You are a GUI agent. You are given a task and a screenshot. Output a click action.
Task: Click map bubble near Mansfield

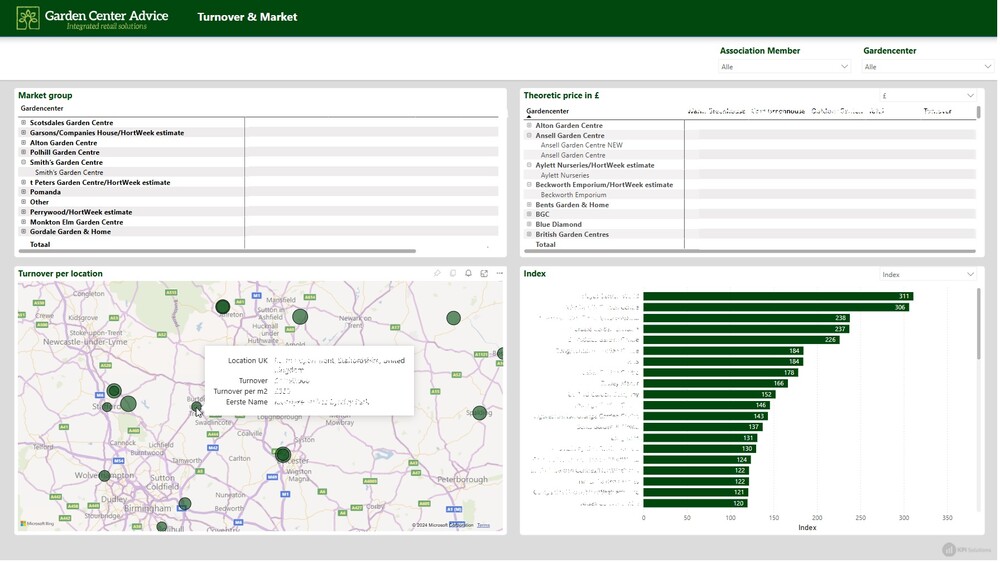click(x=300, y=317)
